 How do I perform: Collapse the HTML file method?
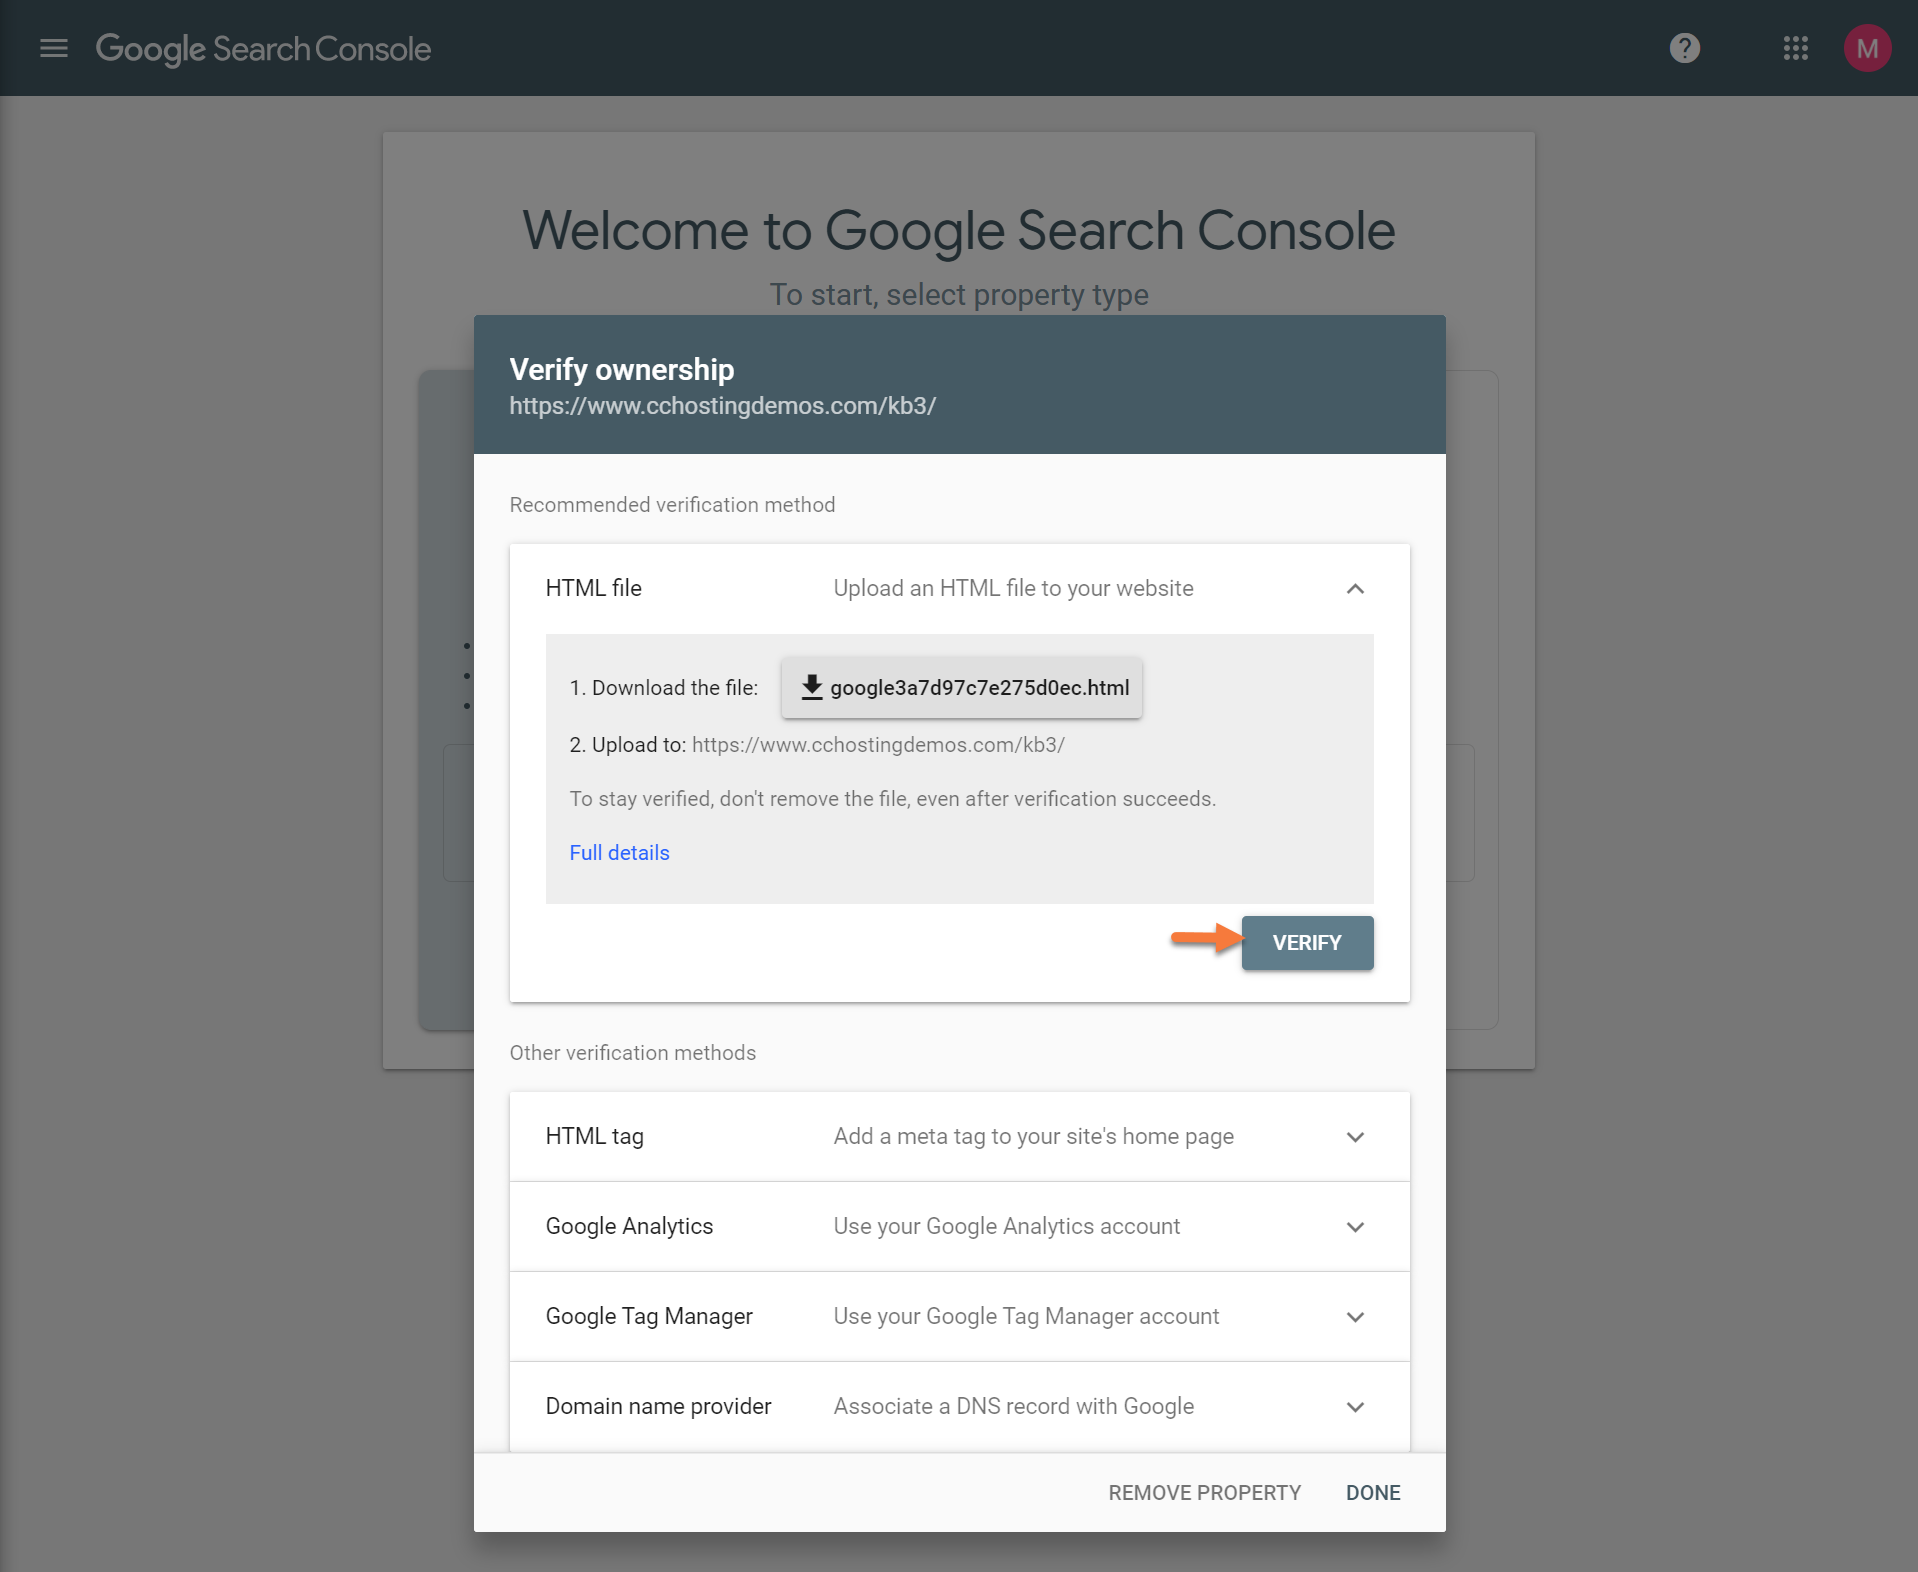1355,589
